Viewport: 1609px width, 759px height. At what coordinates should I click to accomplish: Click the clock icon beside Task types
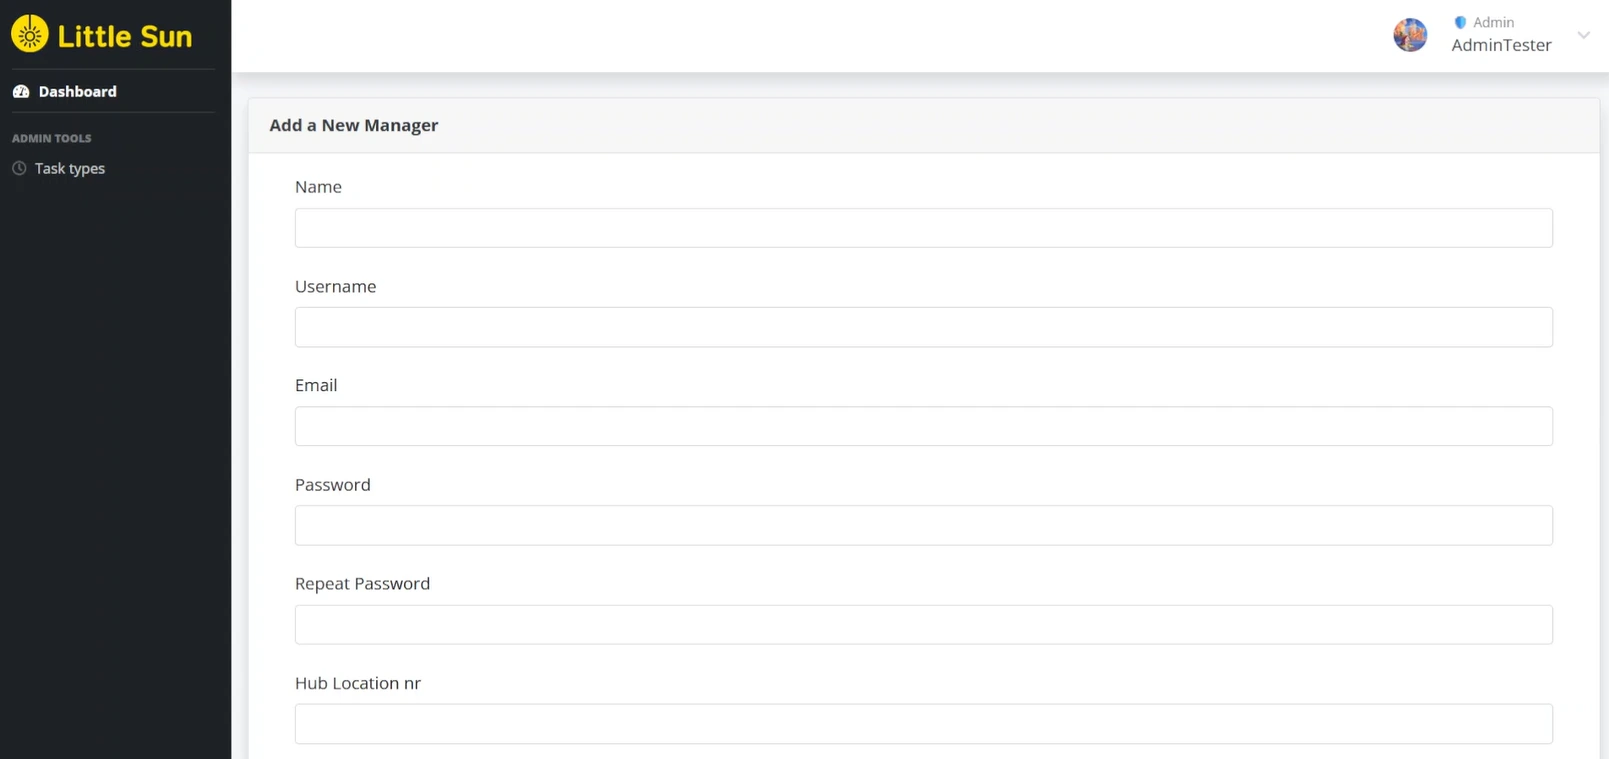point(19,169)
